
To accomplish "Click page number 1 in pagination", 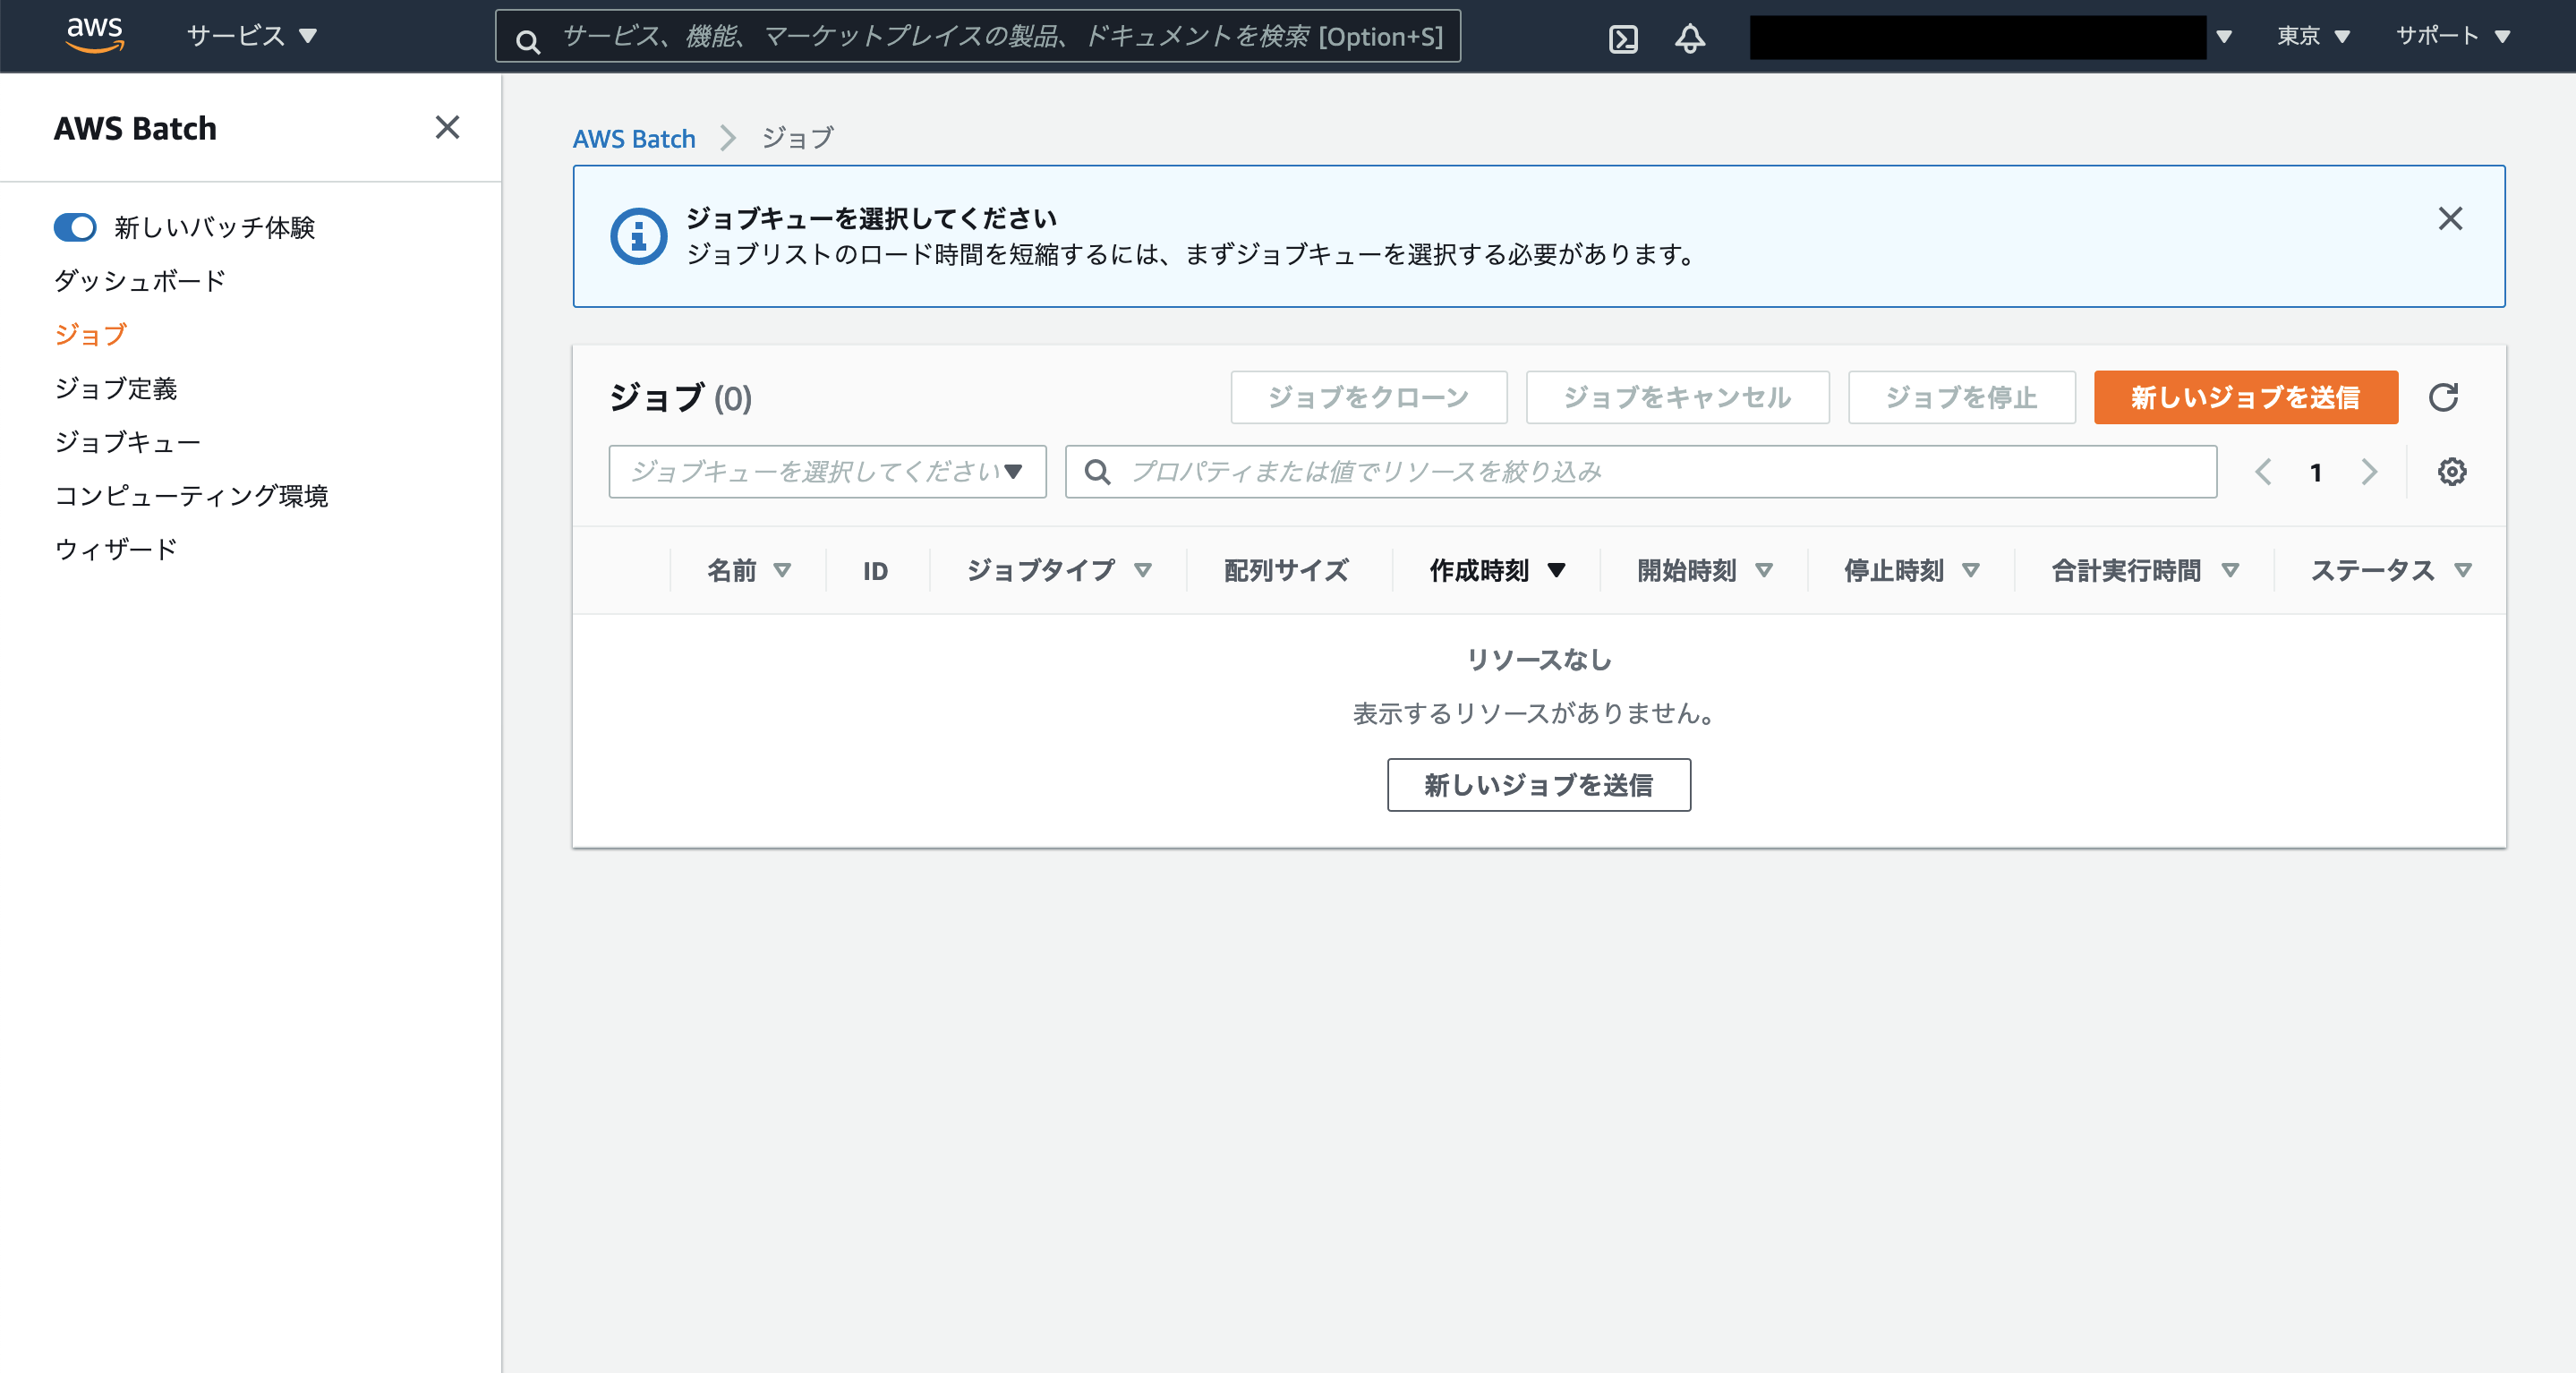I will (x=2315, y=472).
